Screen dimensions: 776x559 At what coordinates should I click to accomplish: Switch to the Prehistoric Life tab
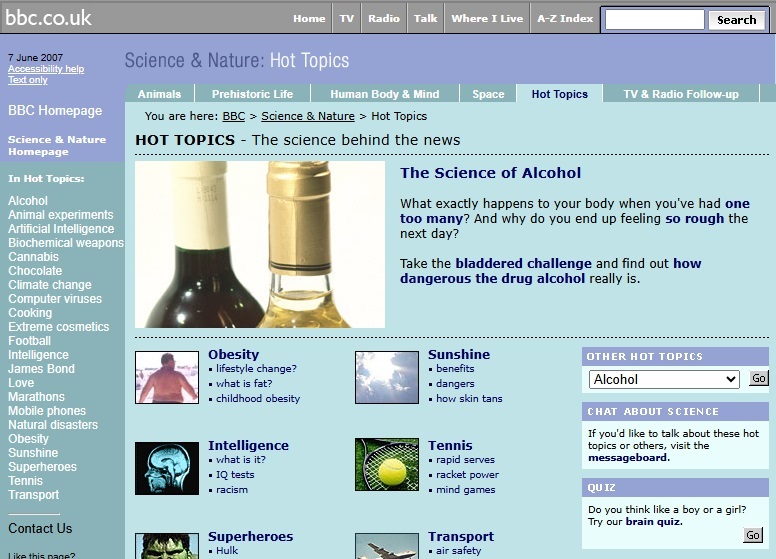point(252,94)
